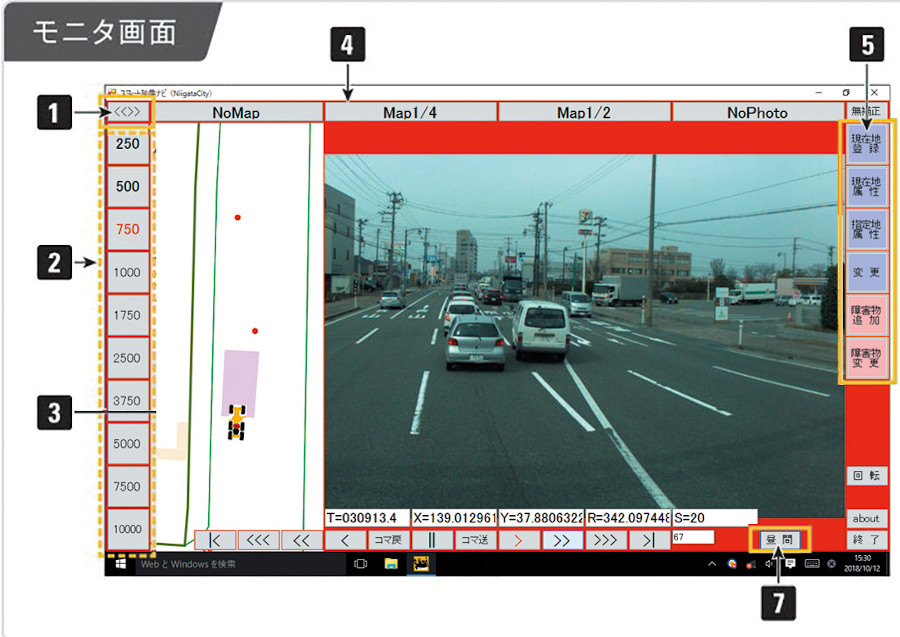Image resolution: width=900 pixels, height=637 pixels.
Task: Toggle the <<>> map width button
Action: 128,112
